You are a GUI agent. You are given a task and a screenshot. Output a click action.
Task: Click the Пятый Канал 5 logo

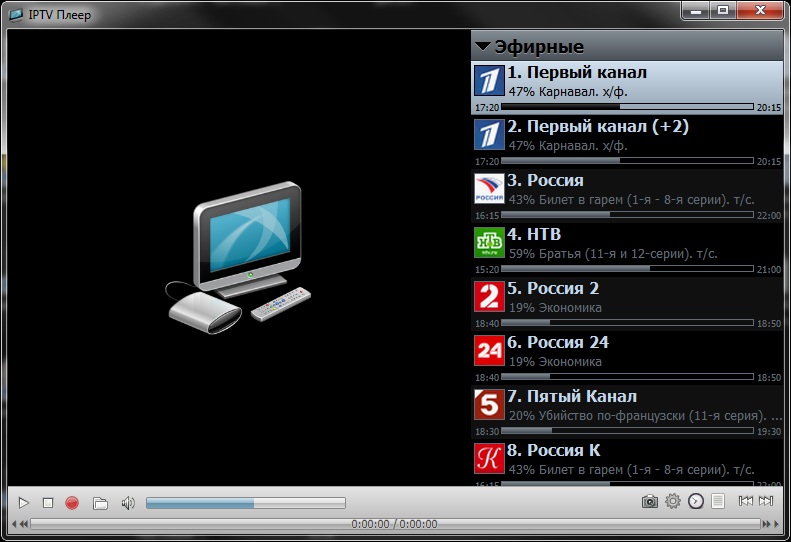(x=489, y=405)
